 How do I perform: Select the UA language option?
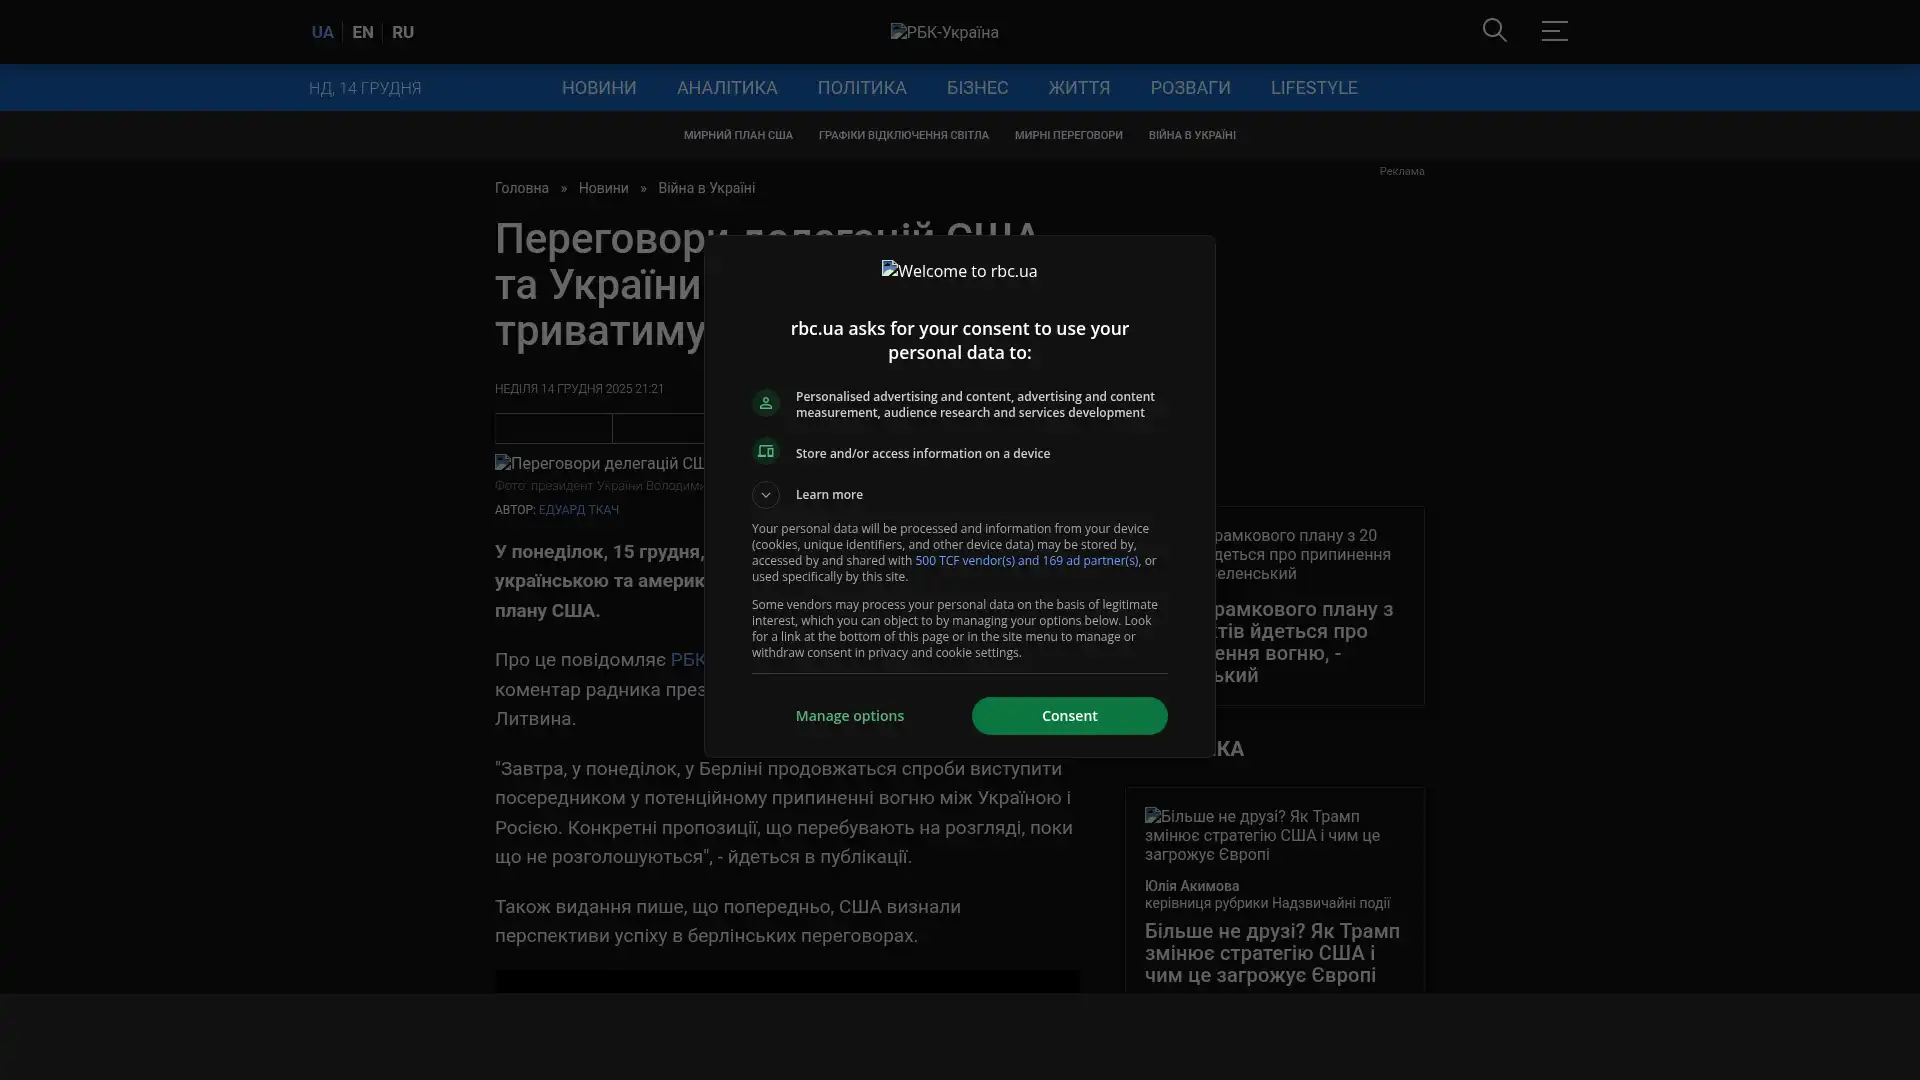[x=322, y=32]
